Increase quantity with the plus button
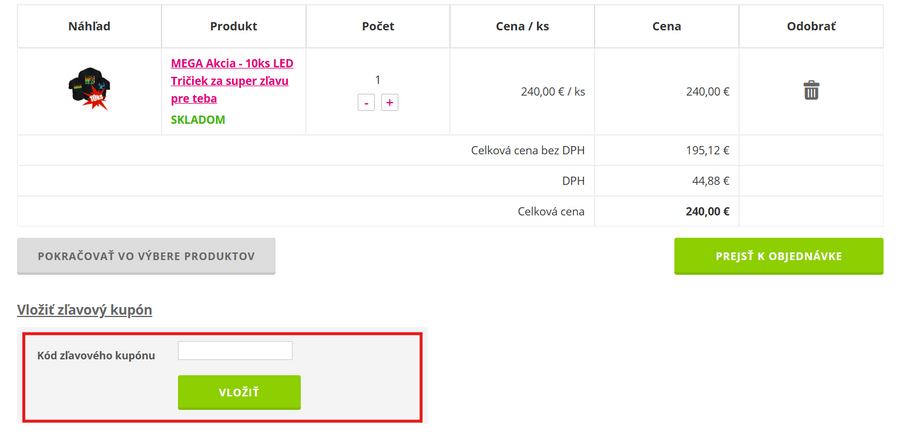This screenshot has height=442, width=900. (x=390, y=102)
